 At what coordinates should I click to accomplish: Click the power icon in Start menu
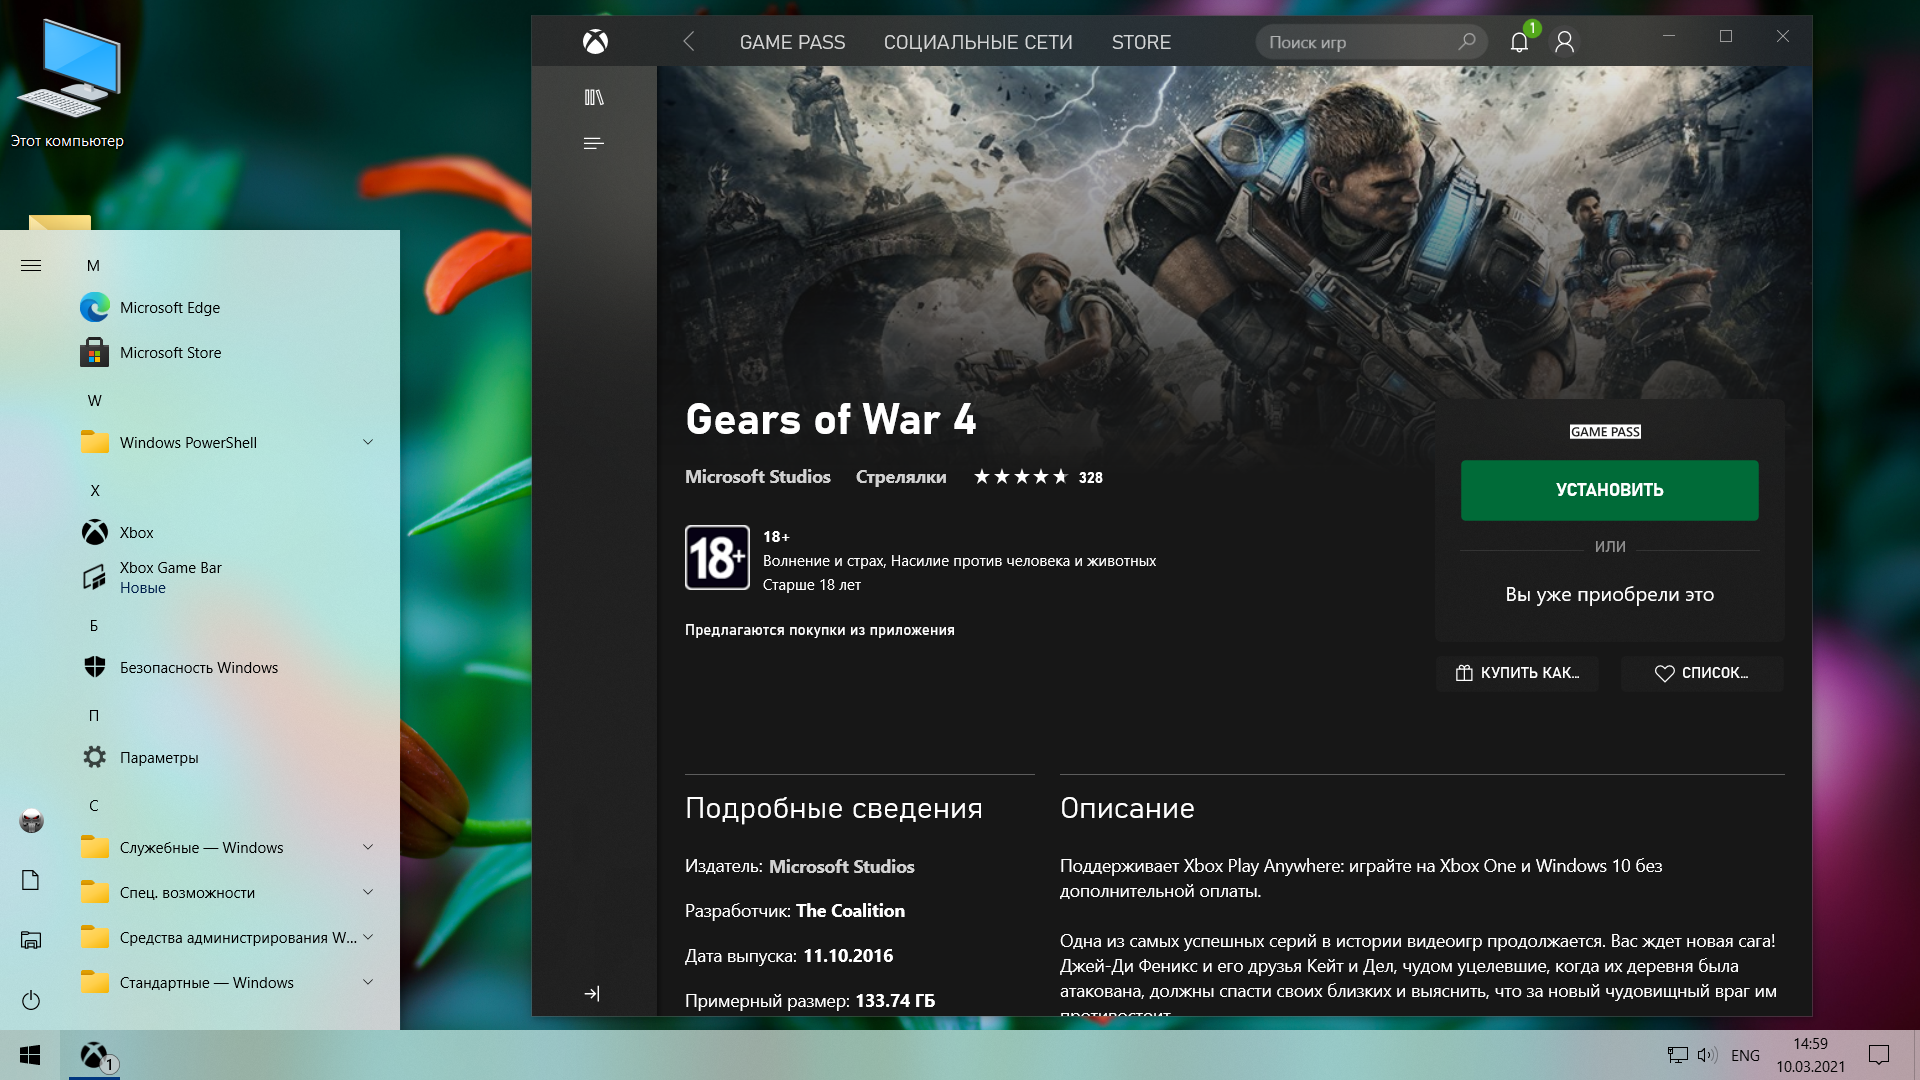[x=31, y=1000]
